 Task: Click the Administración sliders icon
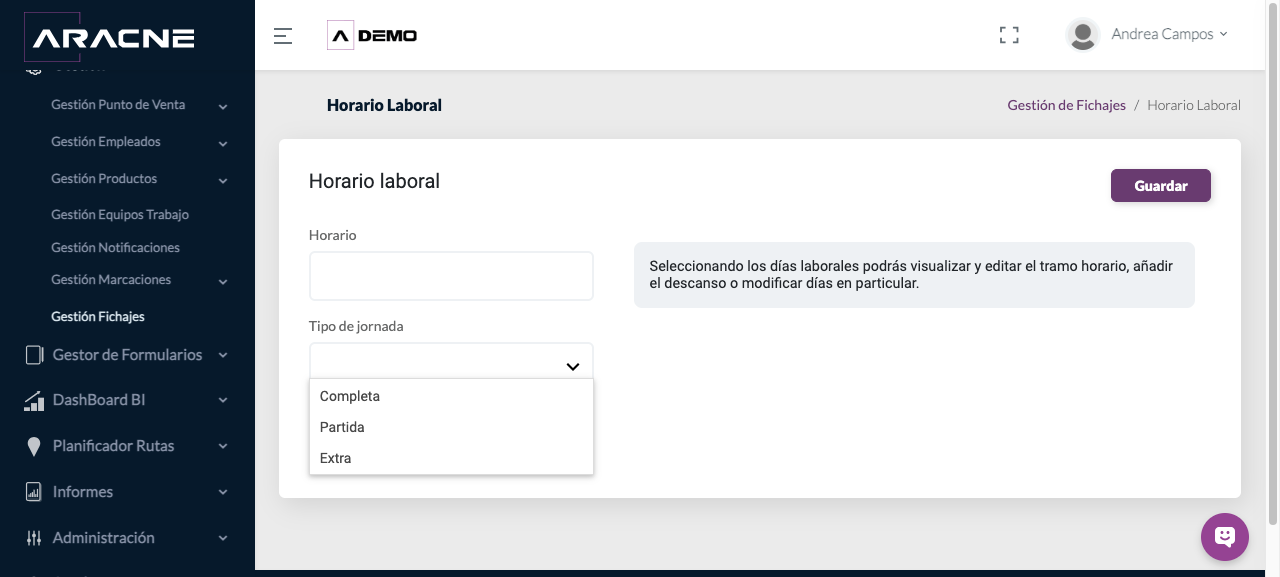(x=34, y=538)
